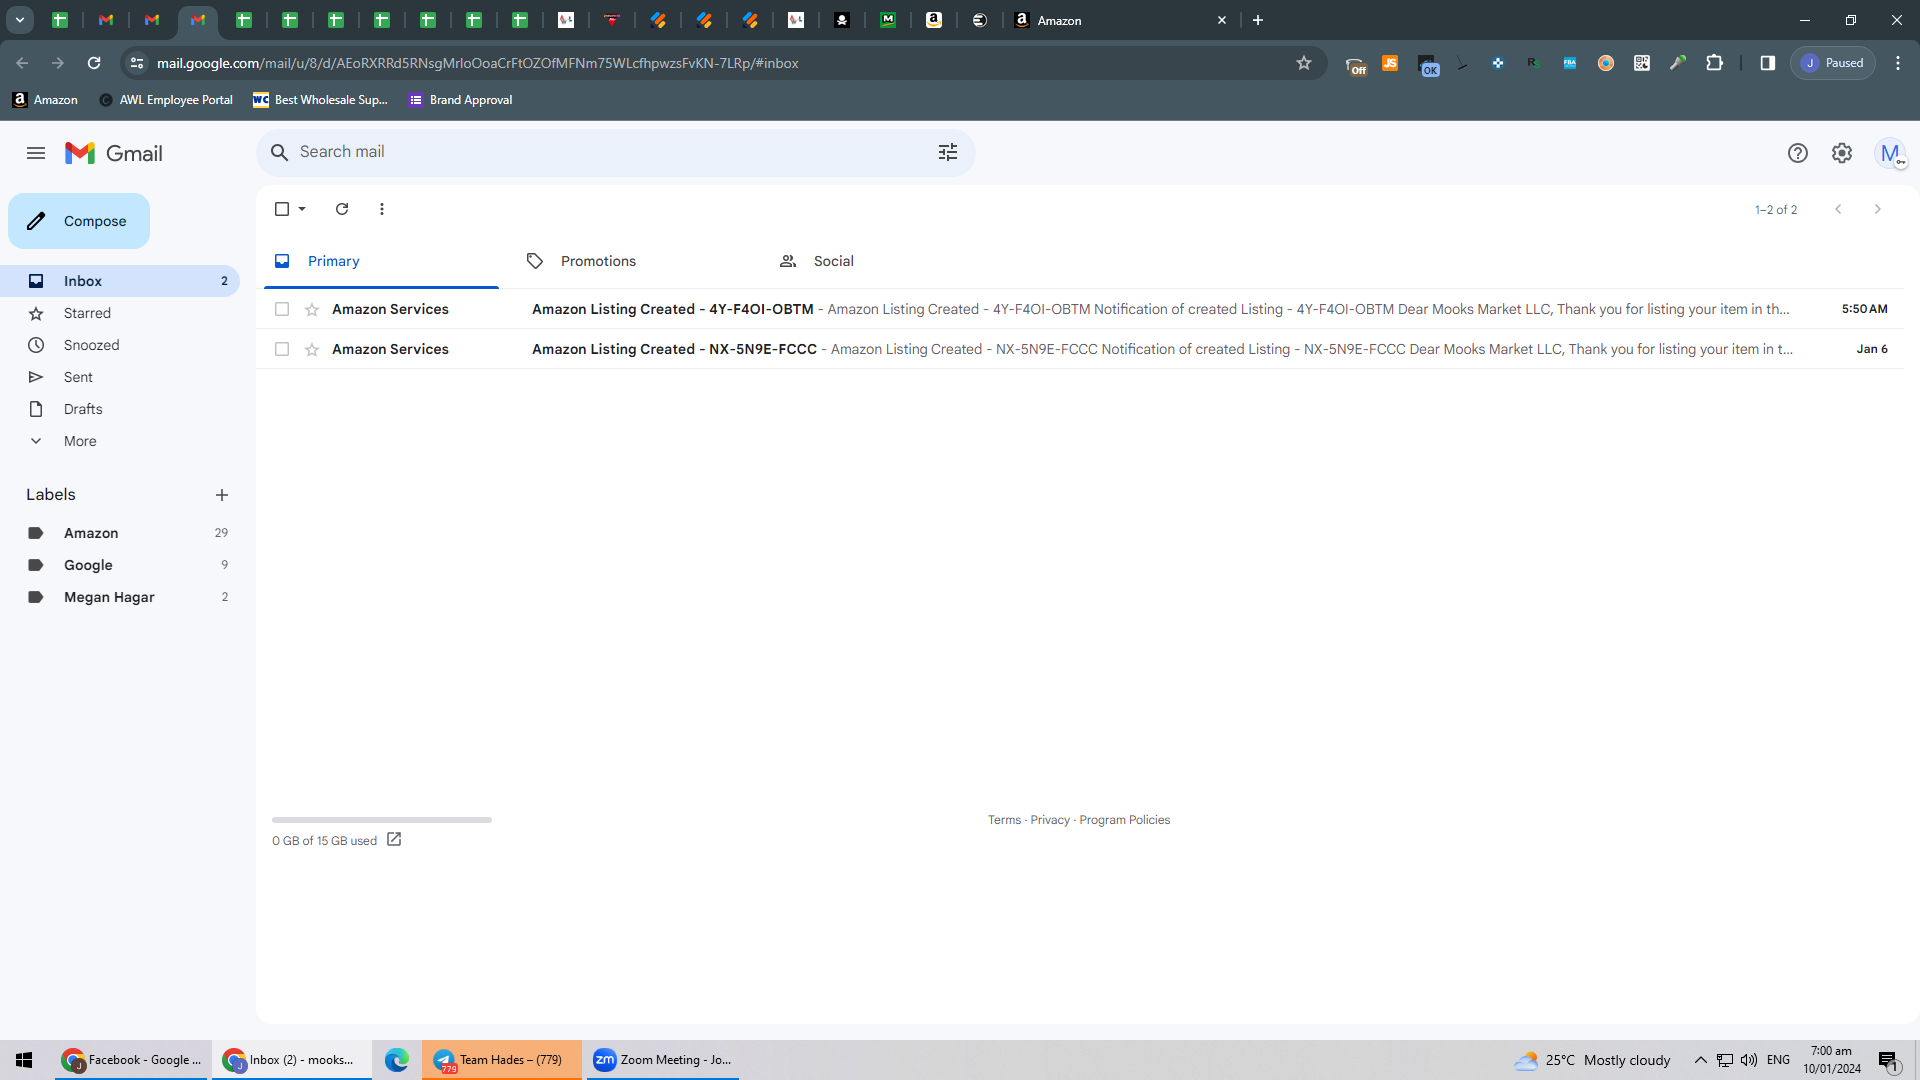Open storage management external link icon
Screen dimensions: 1920x1080
tap(394, 840)
